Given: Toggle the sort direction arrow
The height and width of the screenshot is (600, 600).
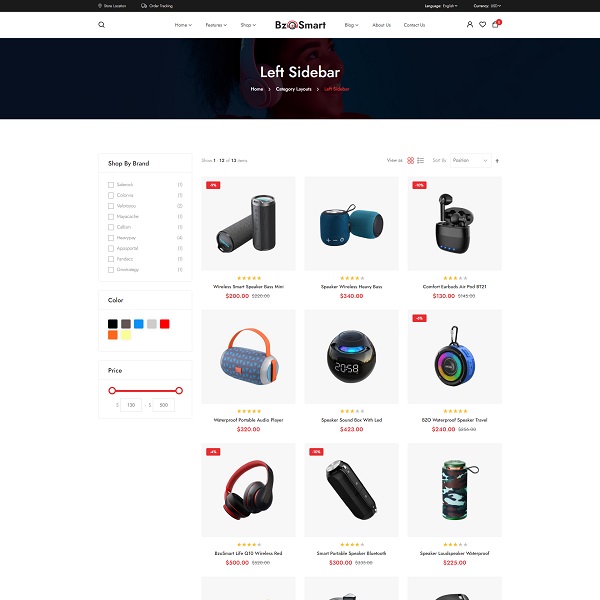Looking at the screenshot, I should 497,161.
